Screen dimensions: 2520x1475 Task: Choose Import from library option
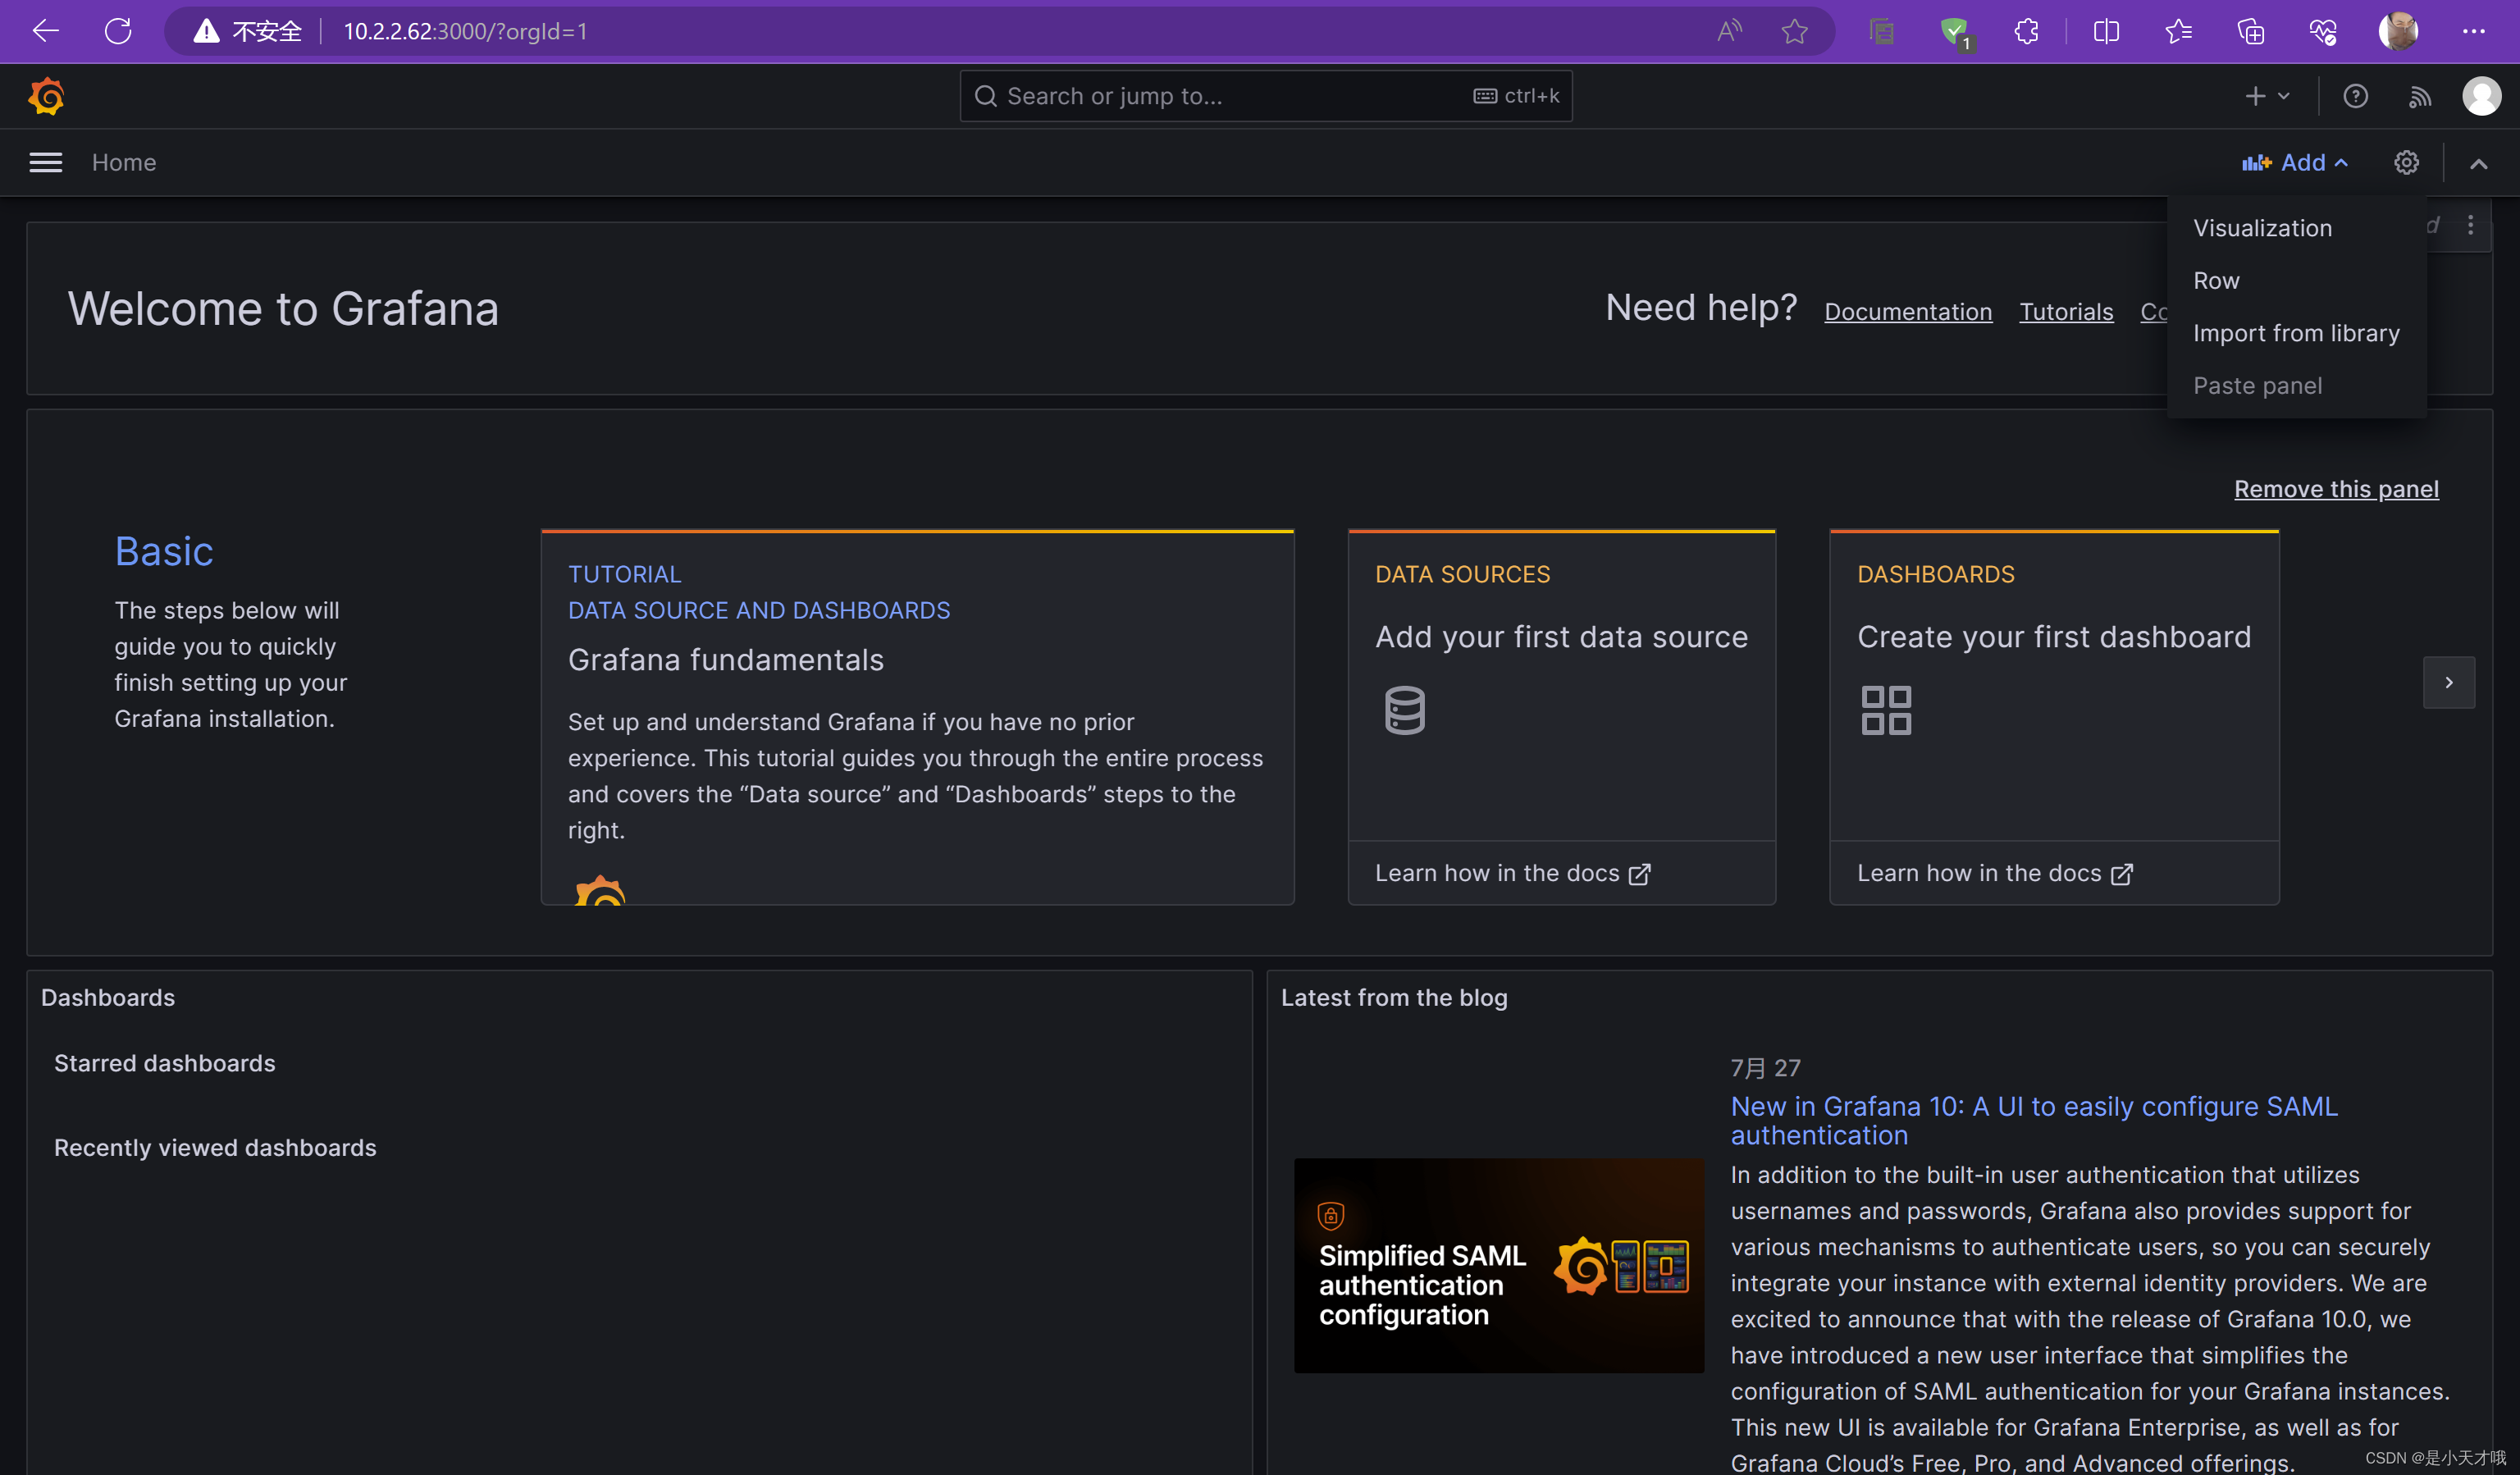(x=2296, y=333)
